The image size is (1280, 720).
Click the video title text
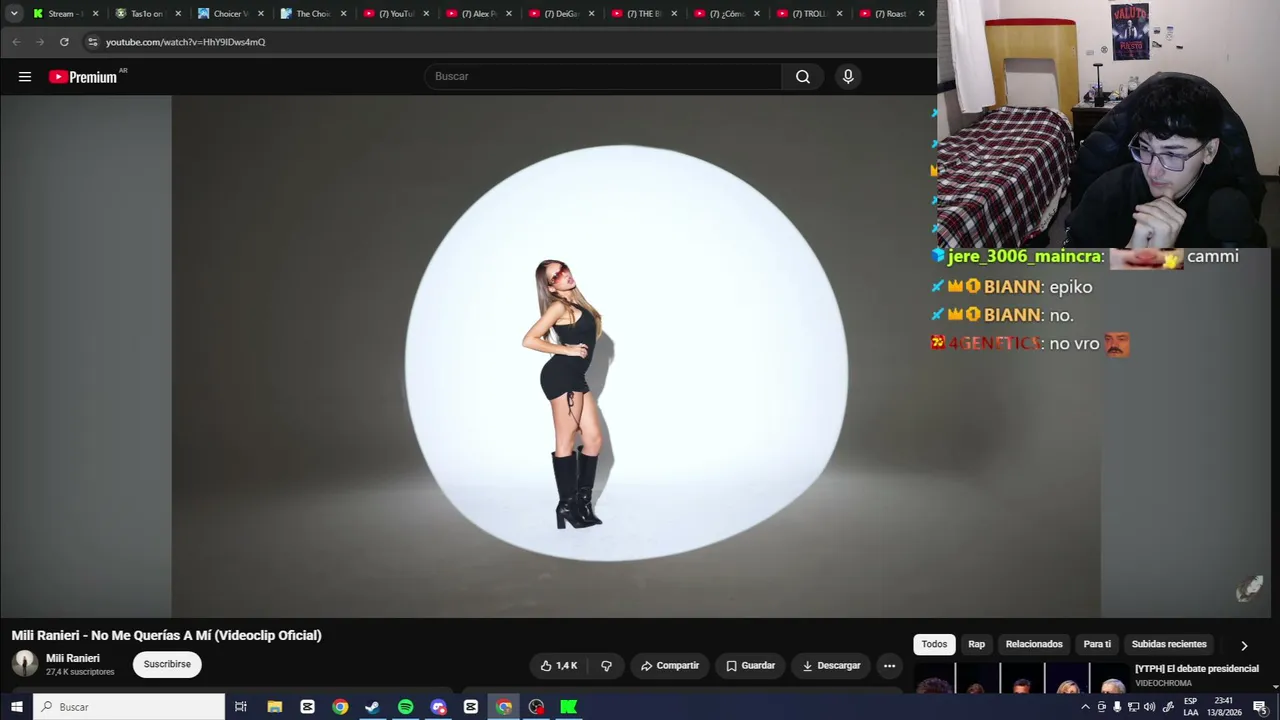coord(167,636)
